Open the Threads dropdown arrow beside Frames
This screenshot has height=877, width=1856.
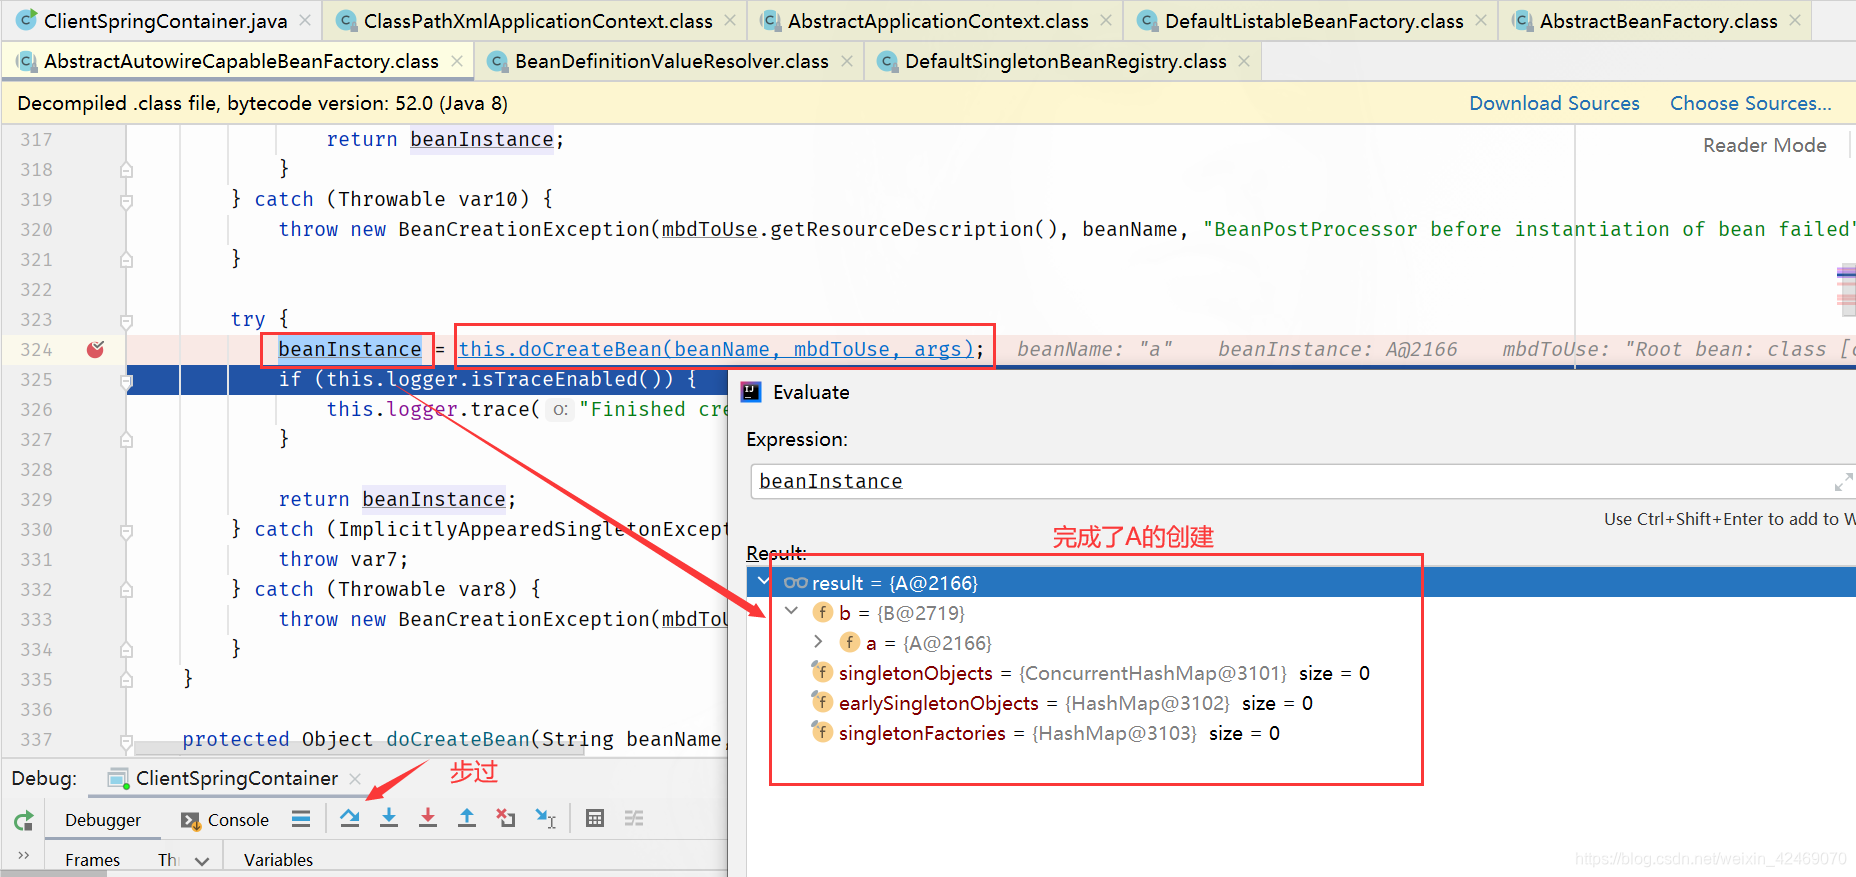202,861
